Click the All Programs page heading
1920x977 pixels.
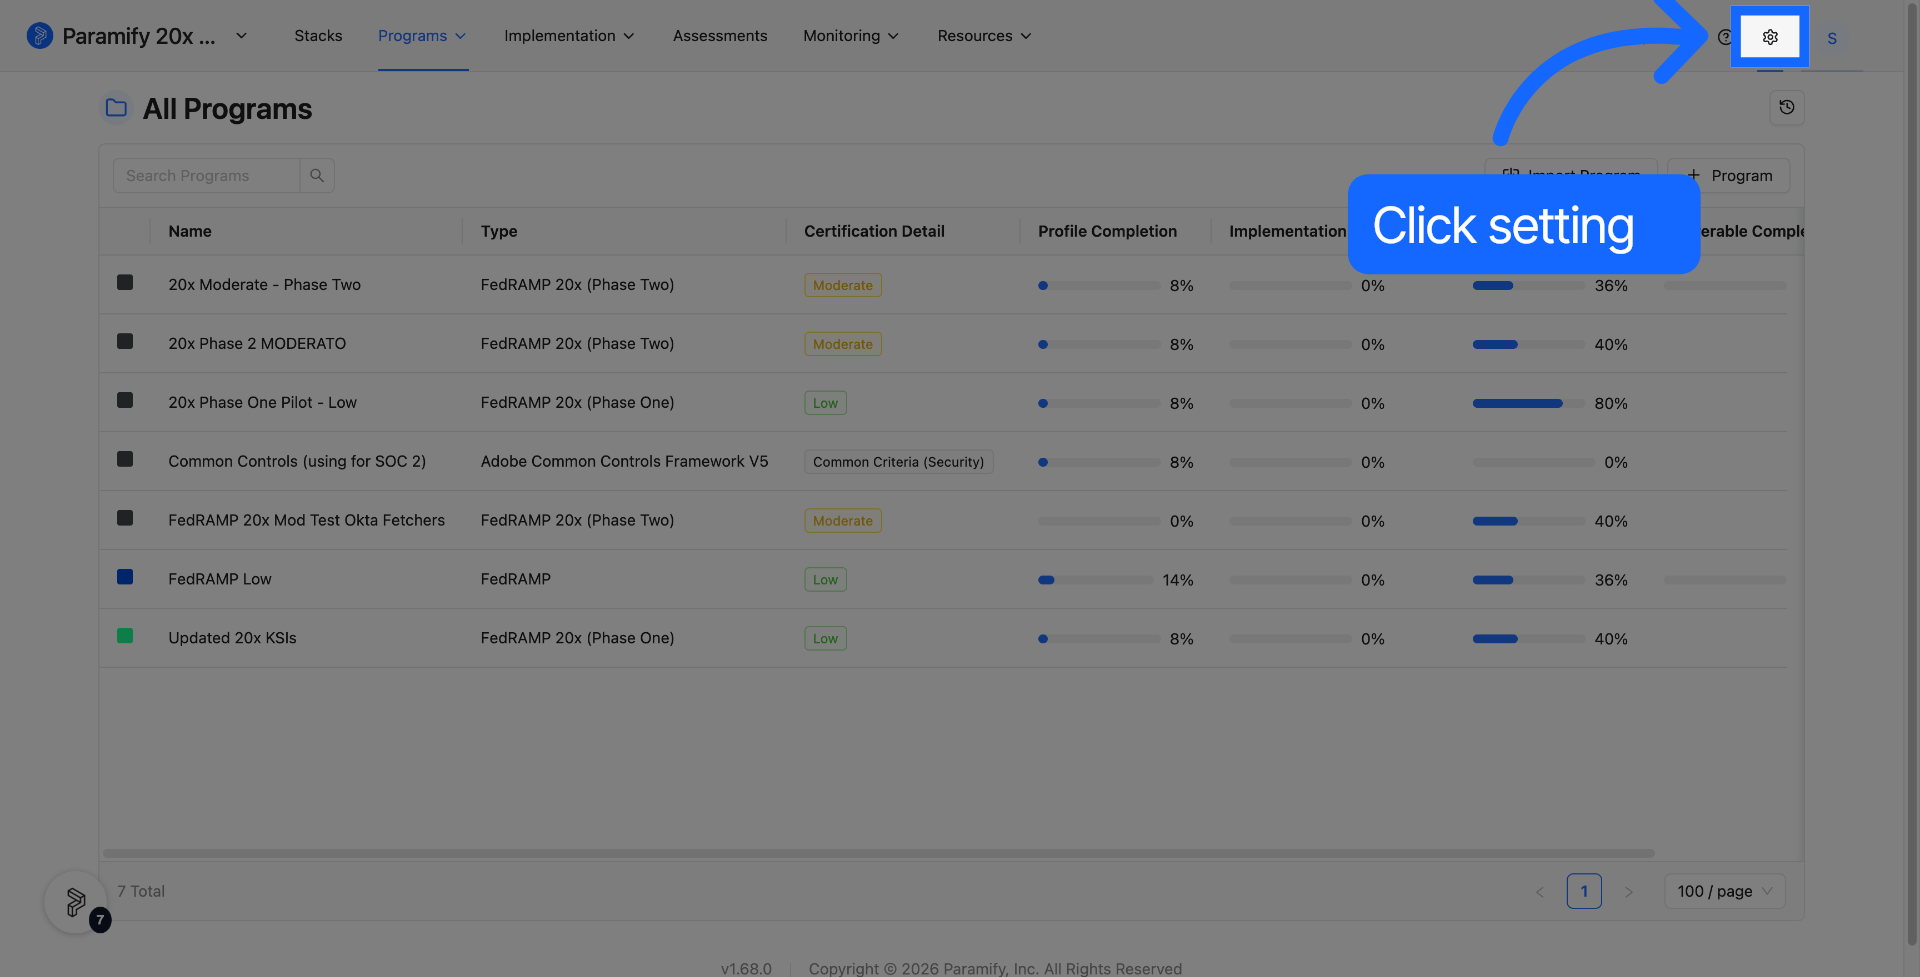[x=227, y=109]
